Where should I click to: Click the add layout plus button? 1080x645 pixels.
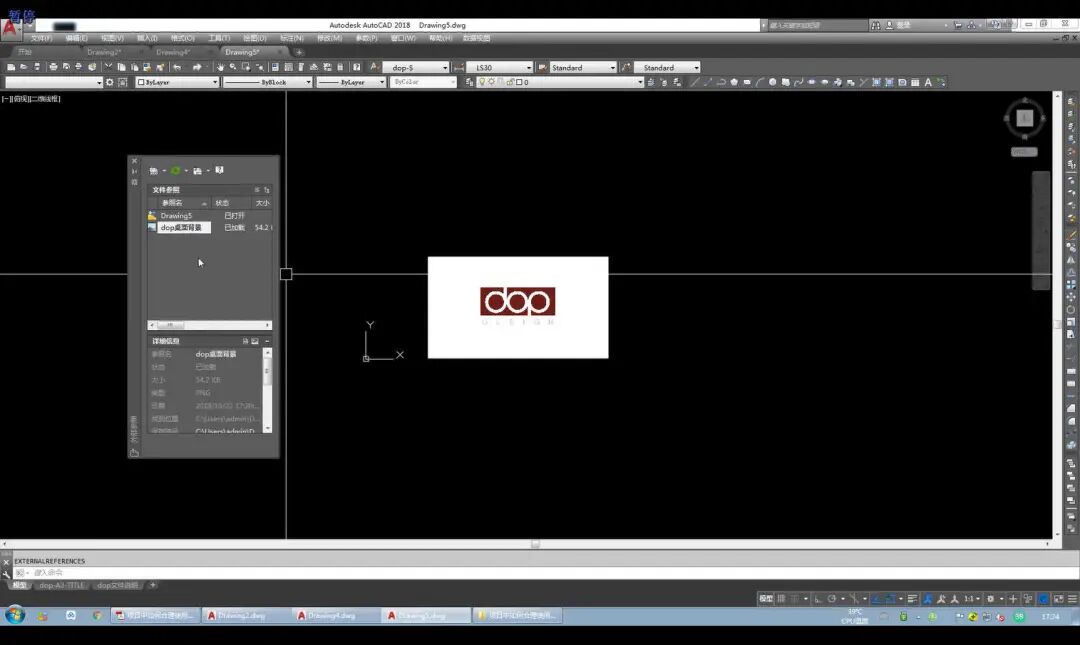coord(153,585)
